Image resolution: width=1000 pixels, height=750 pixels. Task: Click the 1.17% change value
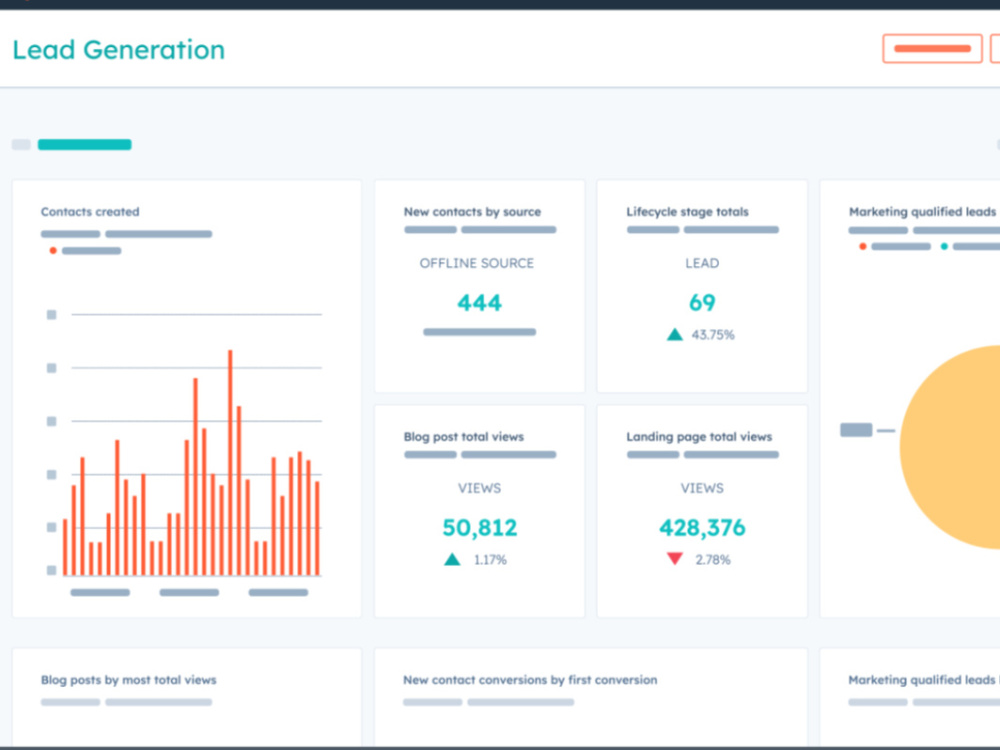coord(490,560)
